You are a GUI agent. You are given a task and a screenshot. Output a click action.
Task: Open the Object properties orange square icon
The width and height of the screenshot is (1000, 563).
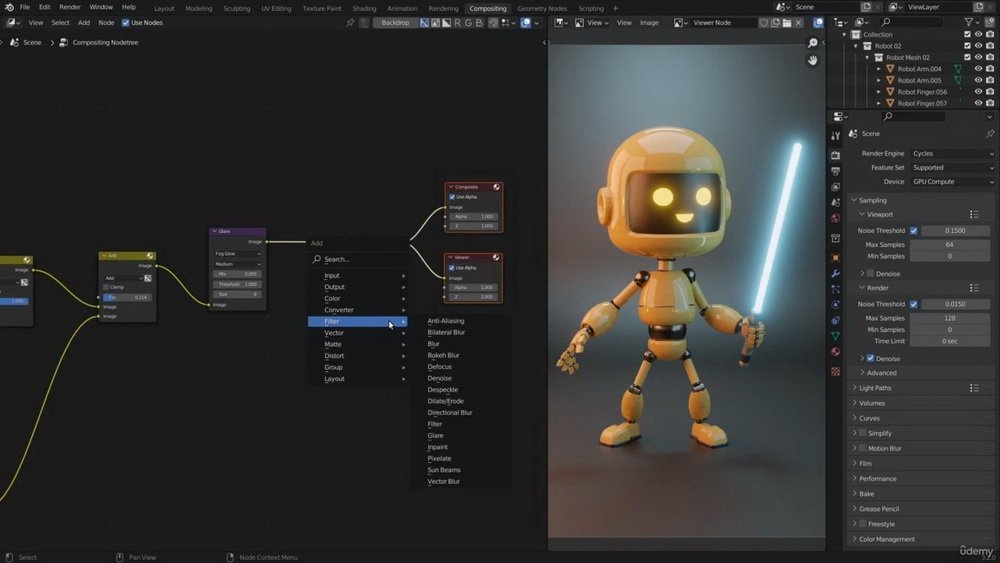(835, 258)
